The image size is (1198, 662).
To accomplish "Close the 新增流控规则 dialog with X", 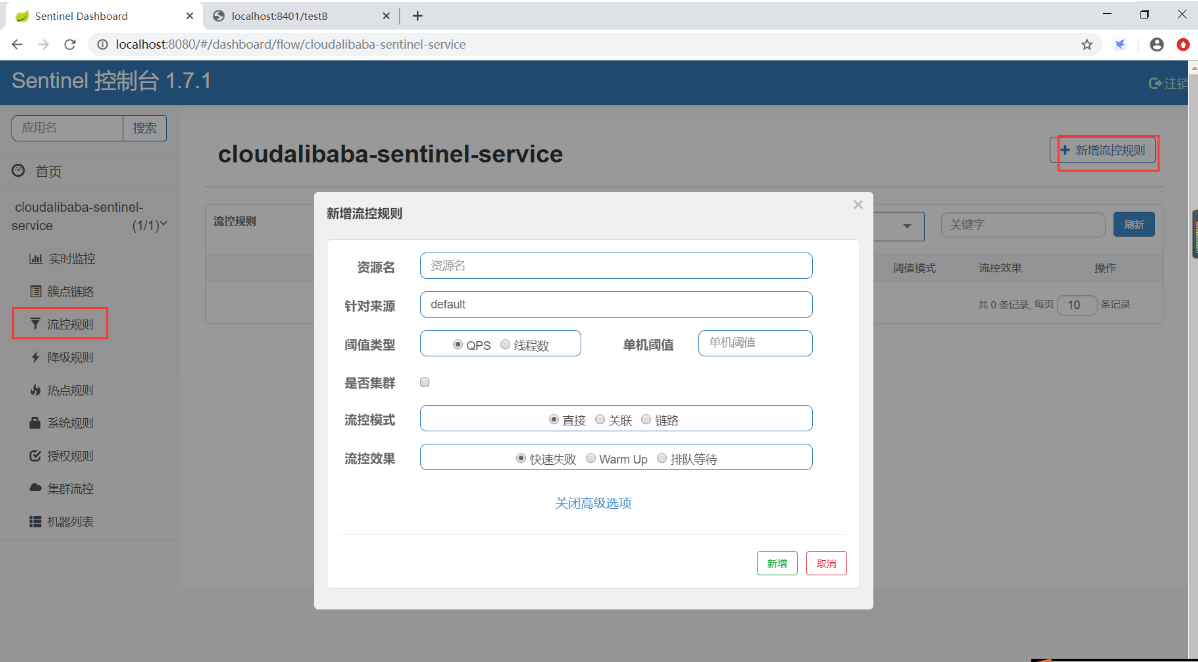I will click(858, 205).
